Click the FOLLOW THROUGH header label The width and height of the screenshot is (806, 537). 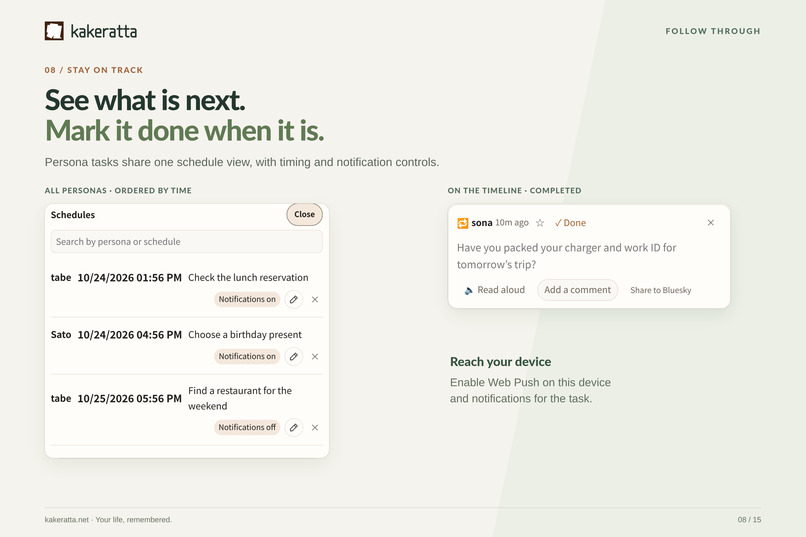(712, 31)
